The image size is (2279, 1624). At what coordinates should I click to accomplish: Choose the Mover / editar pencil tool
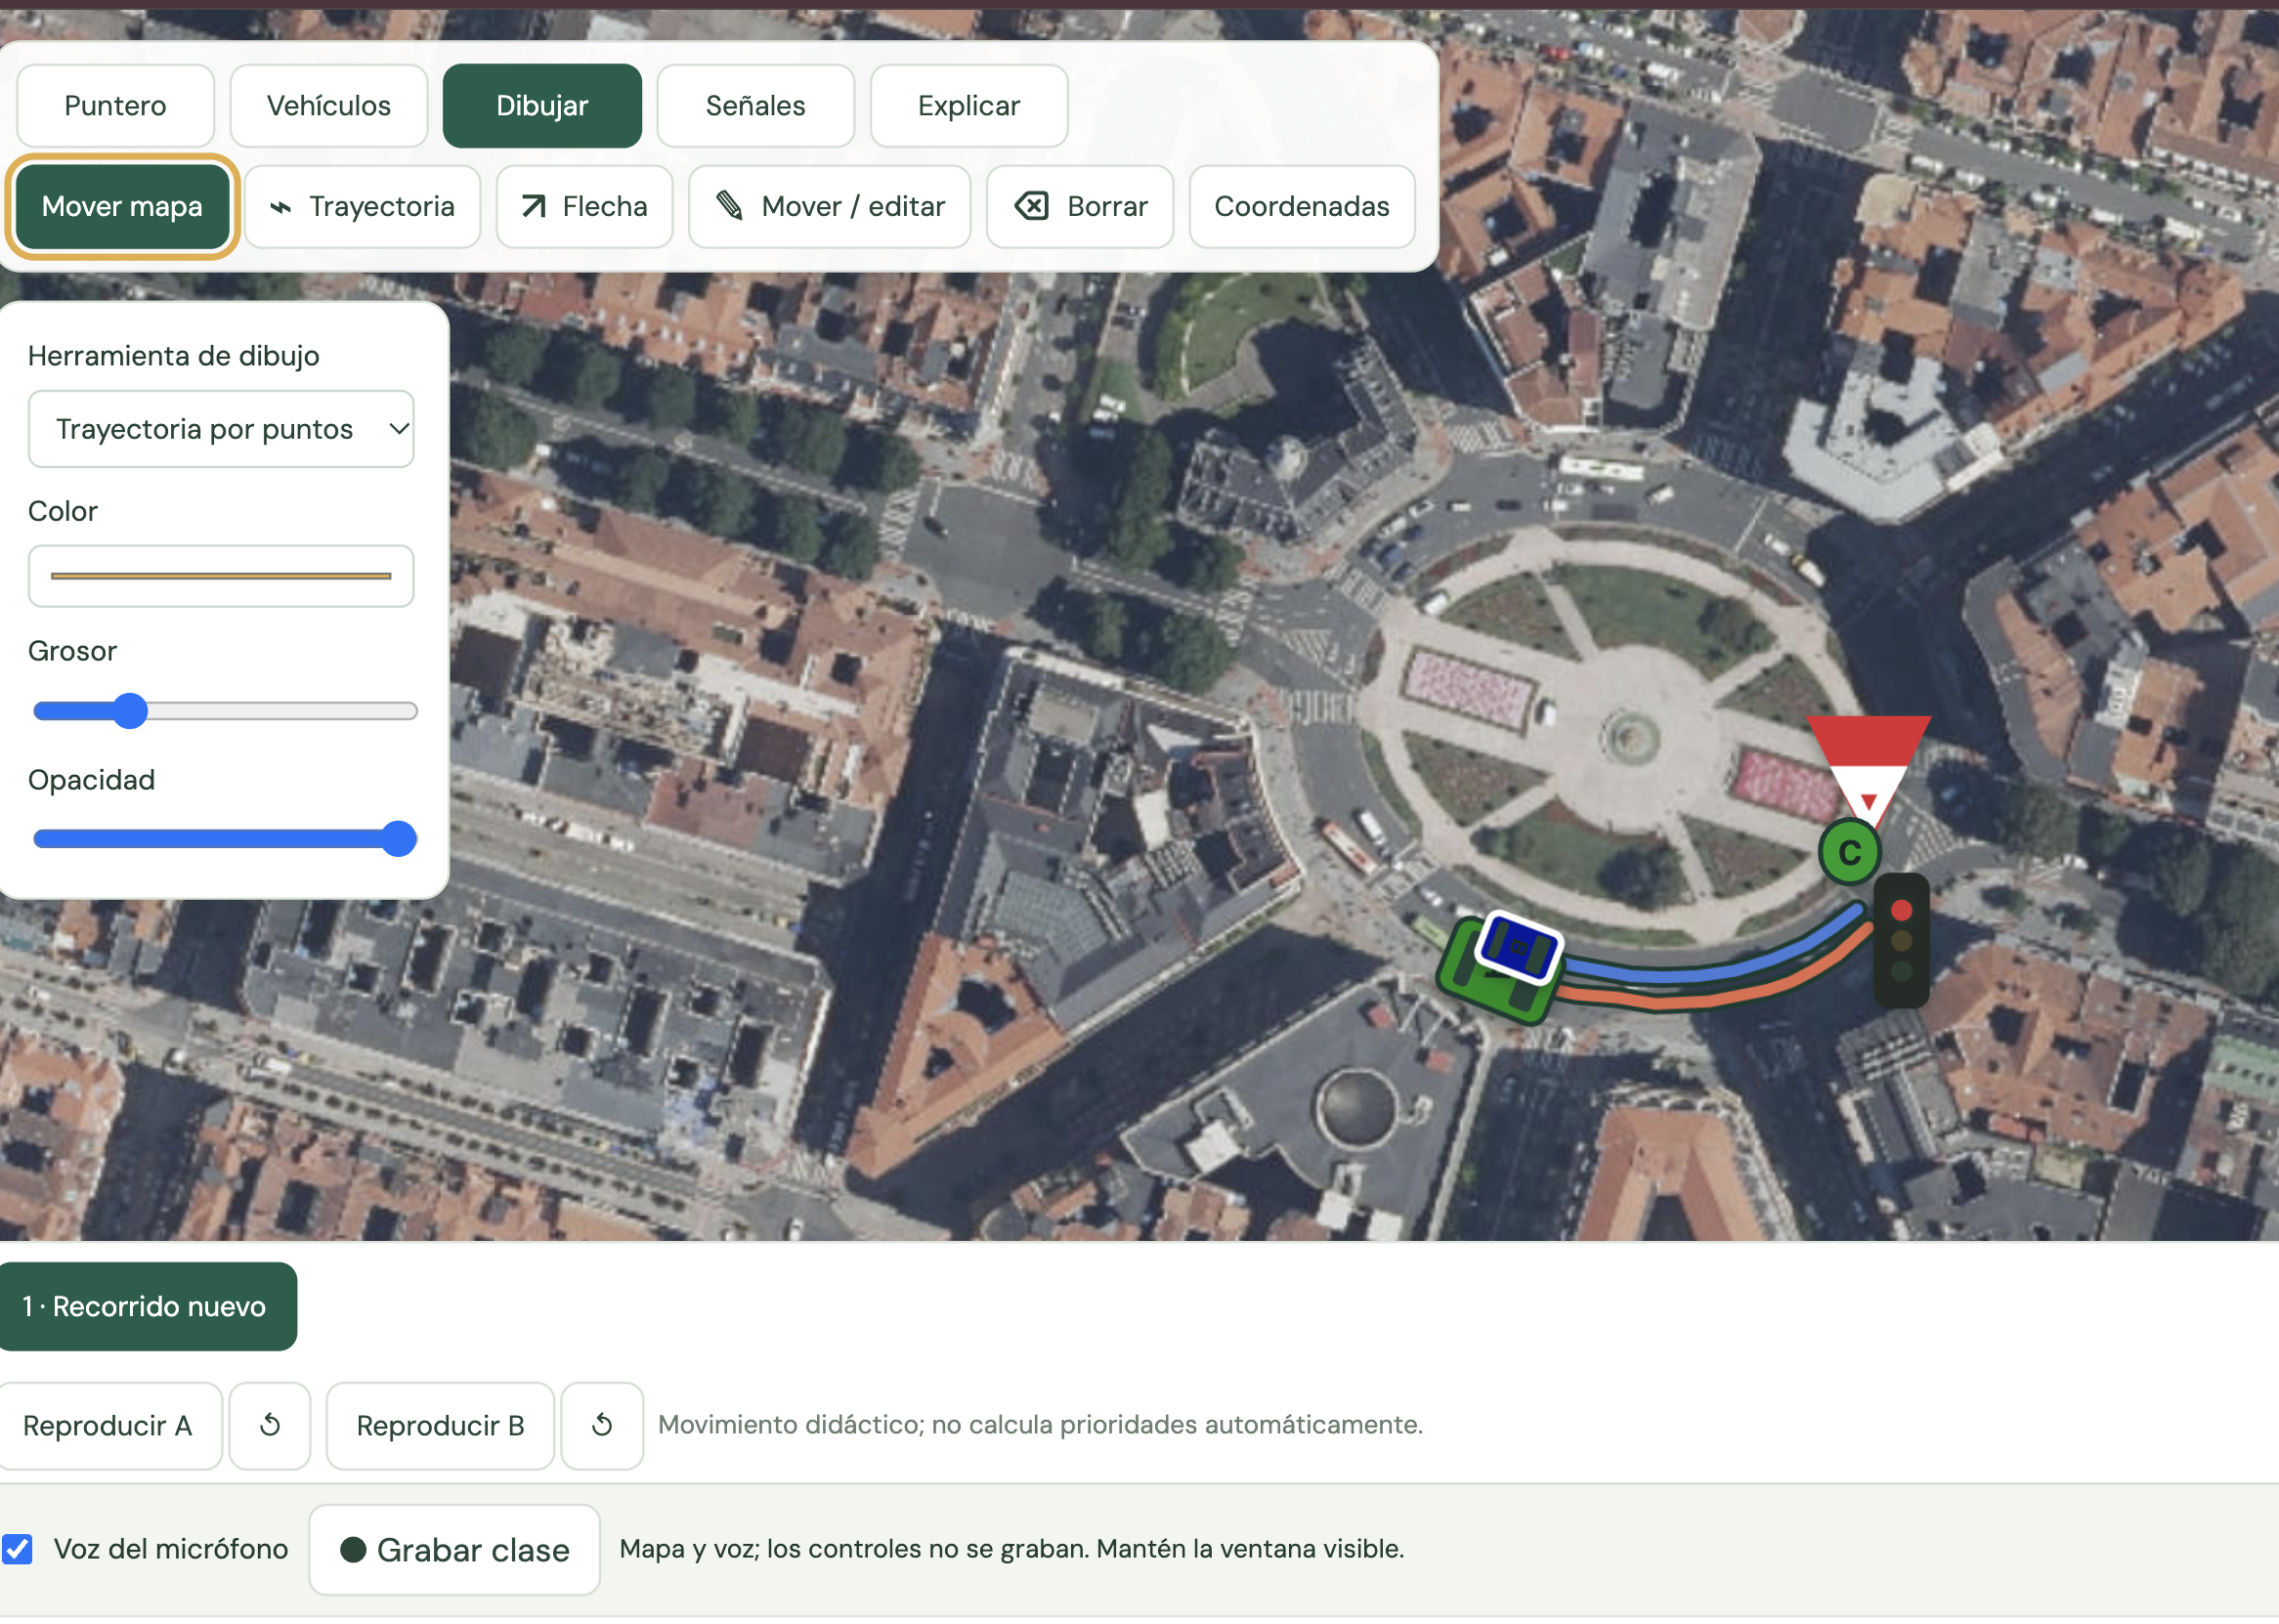(829, 206)
